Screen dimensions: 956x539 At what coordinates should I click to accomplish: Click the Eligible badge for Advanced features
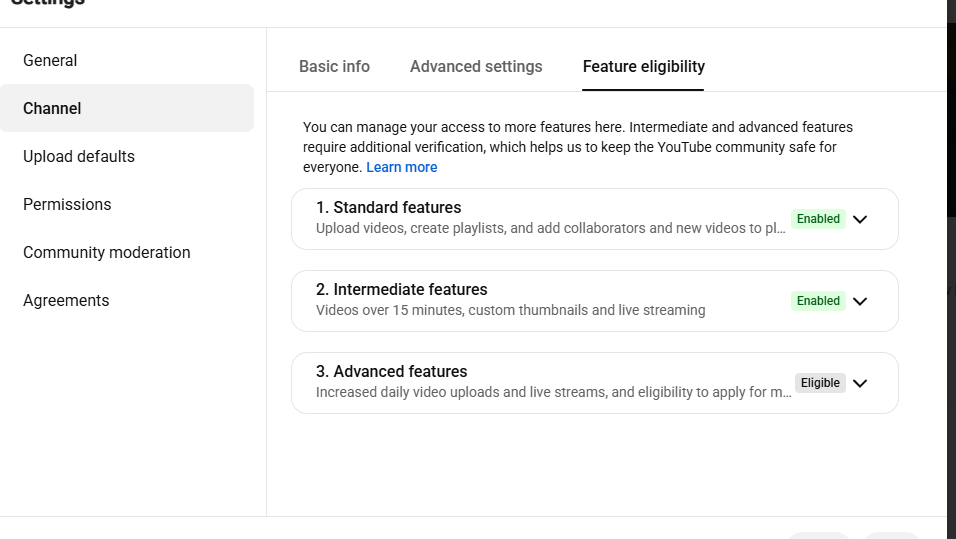pos(820,383)
